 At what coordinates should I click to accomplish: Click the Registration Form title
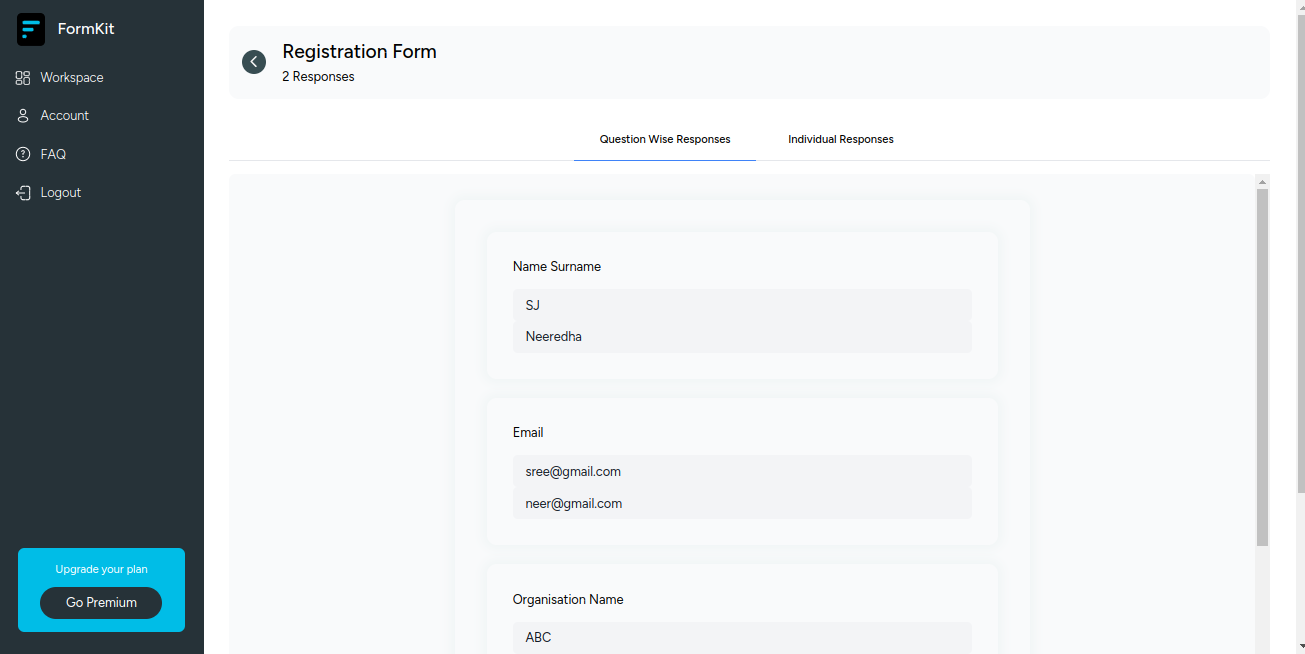tap(359, 51)
